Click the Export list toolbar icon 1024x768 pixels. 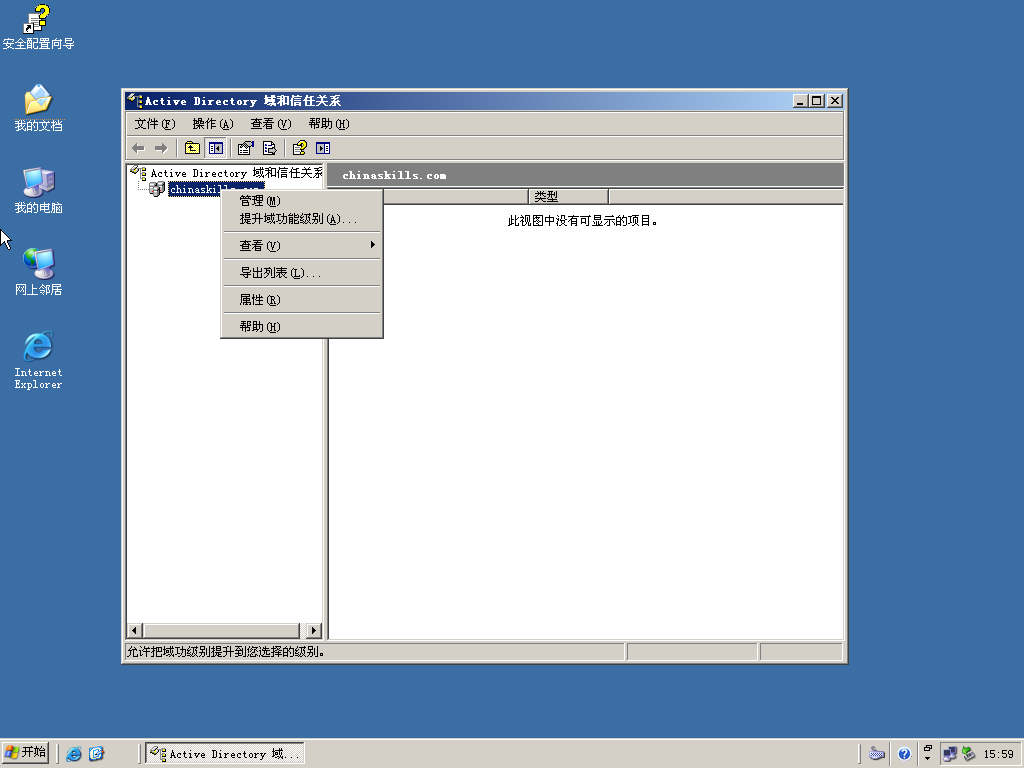click(269, 148)
